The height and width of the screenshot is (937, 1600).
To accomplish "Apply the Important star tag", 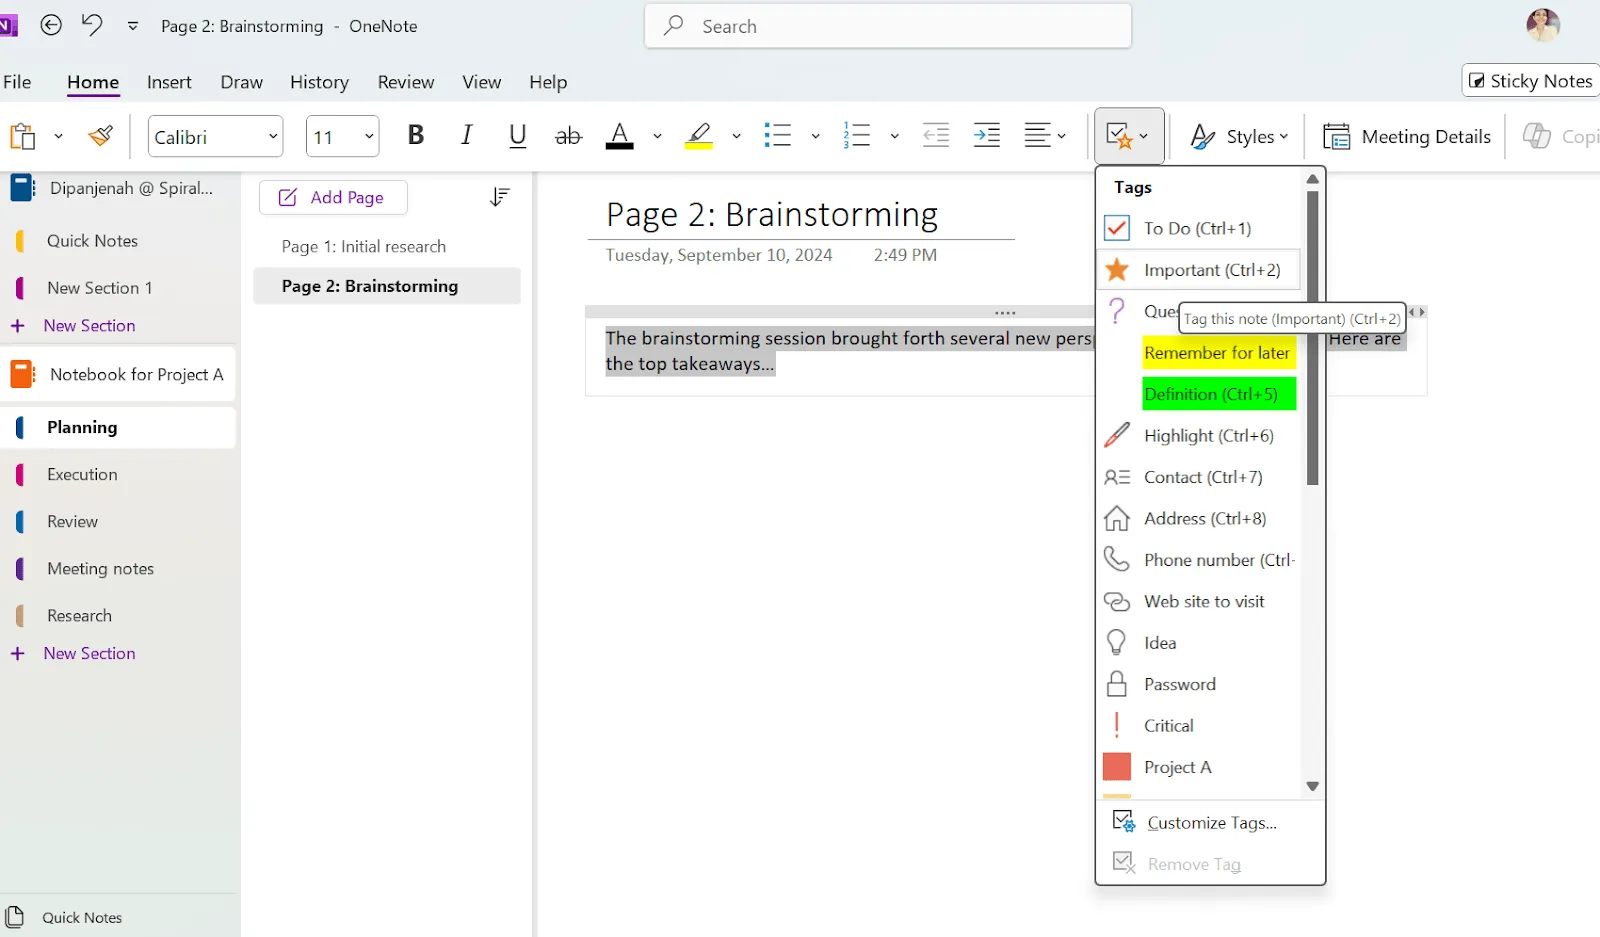I will 1198,270.
